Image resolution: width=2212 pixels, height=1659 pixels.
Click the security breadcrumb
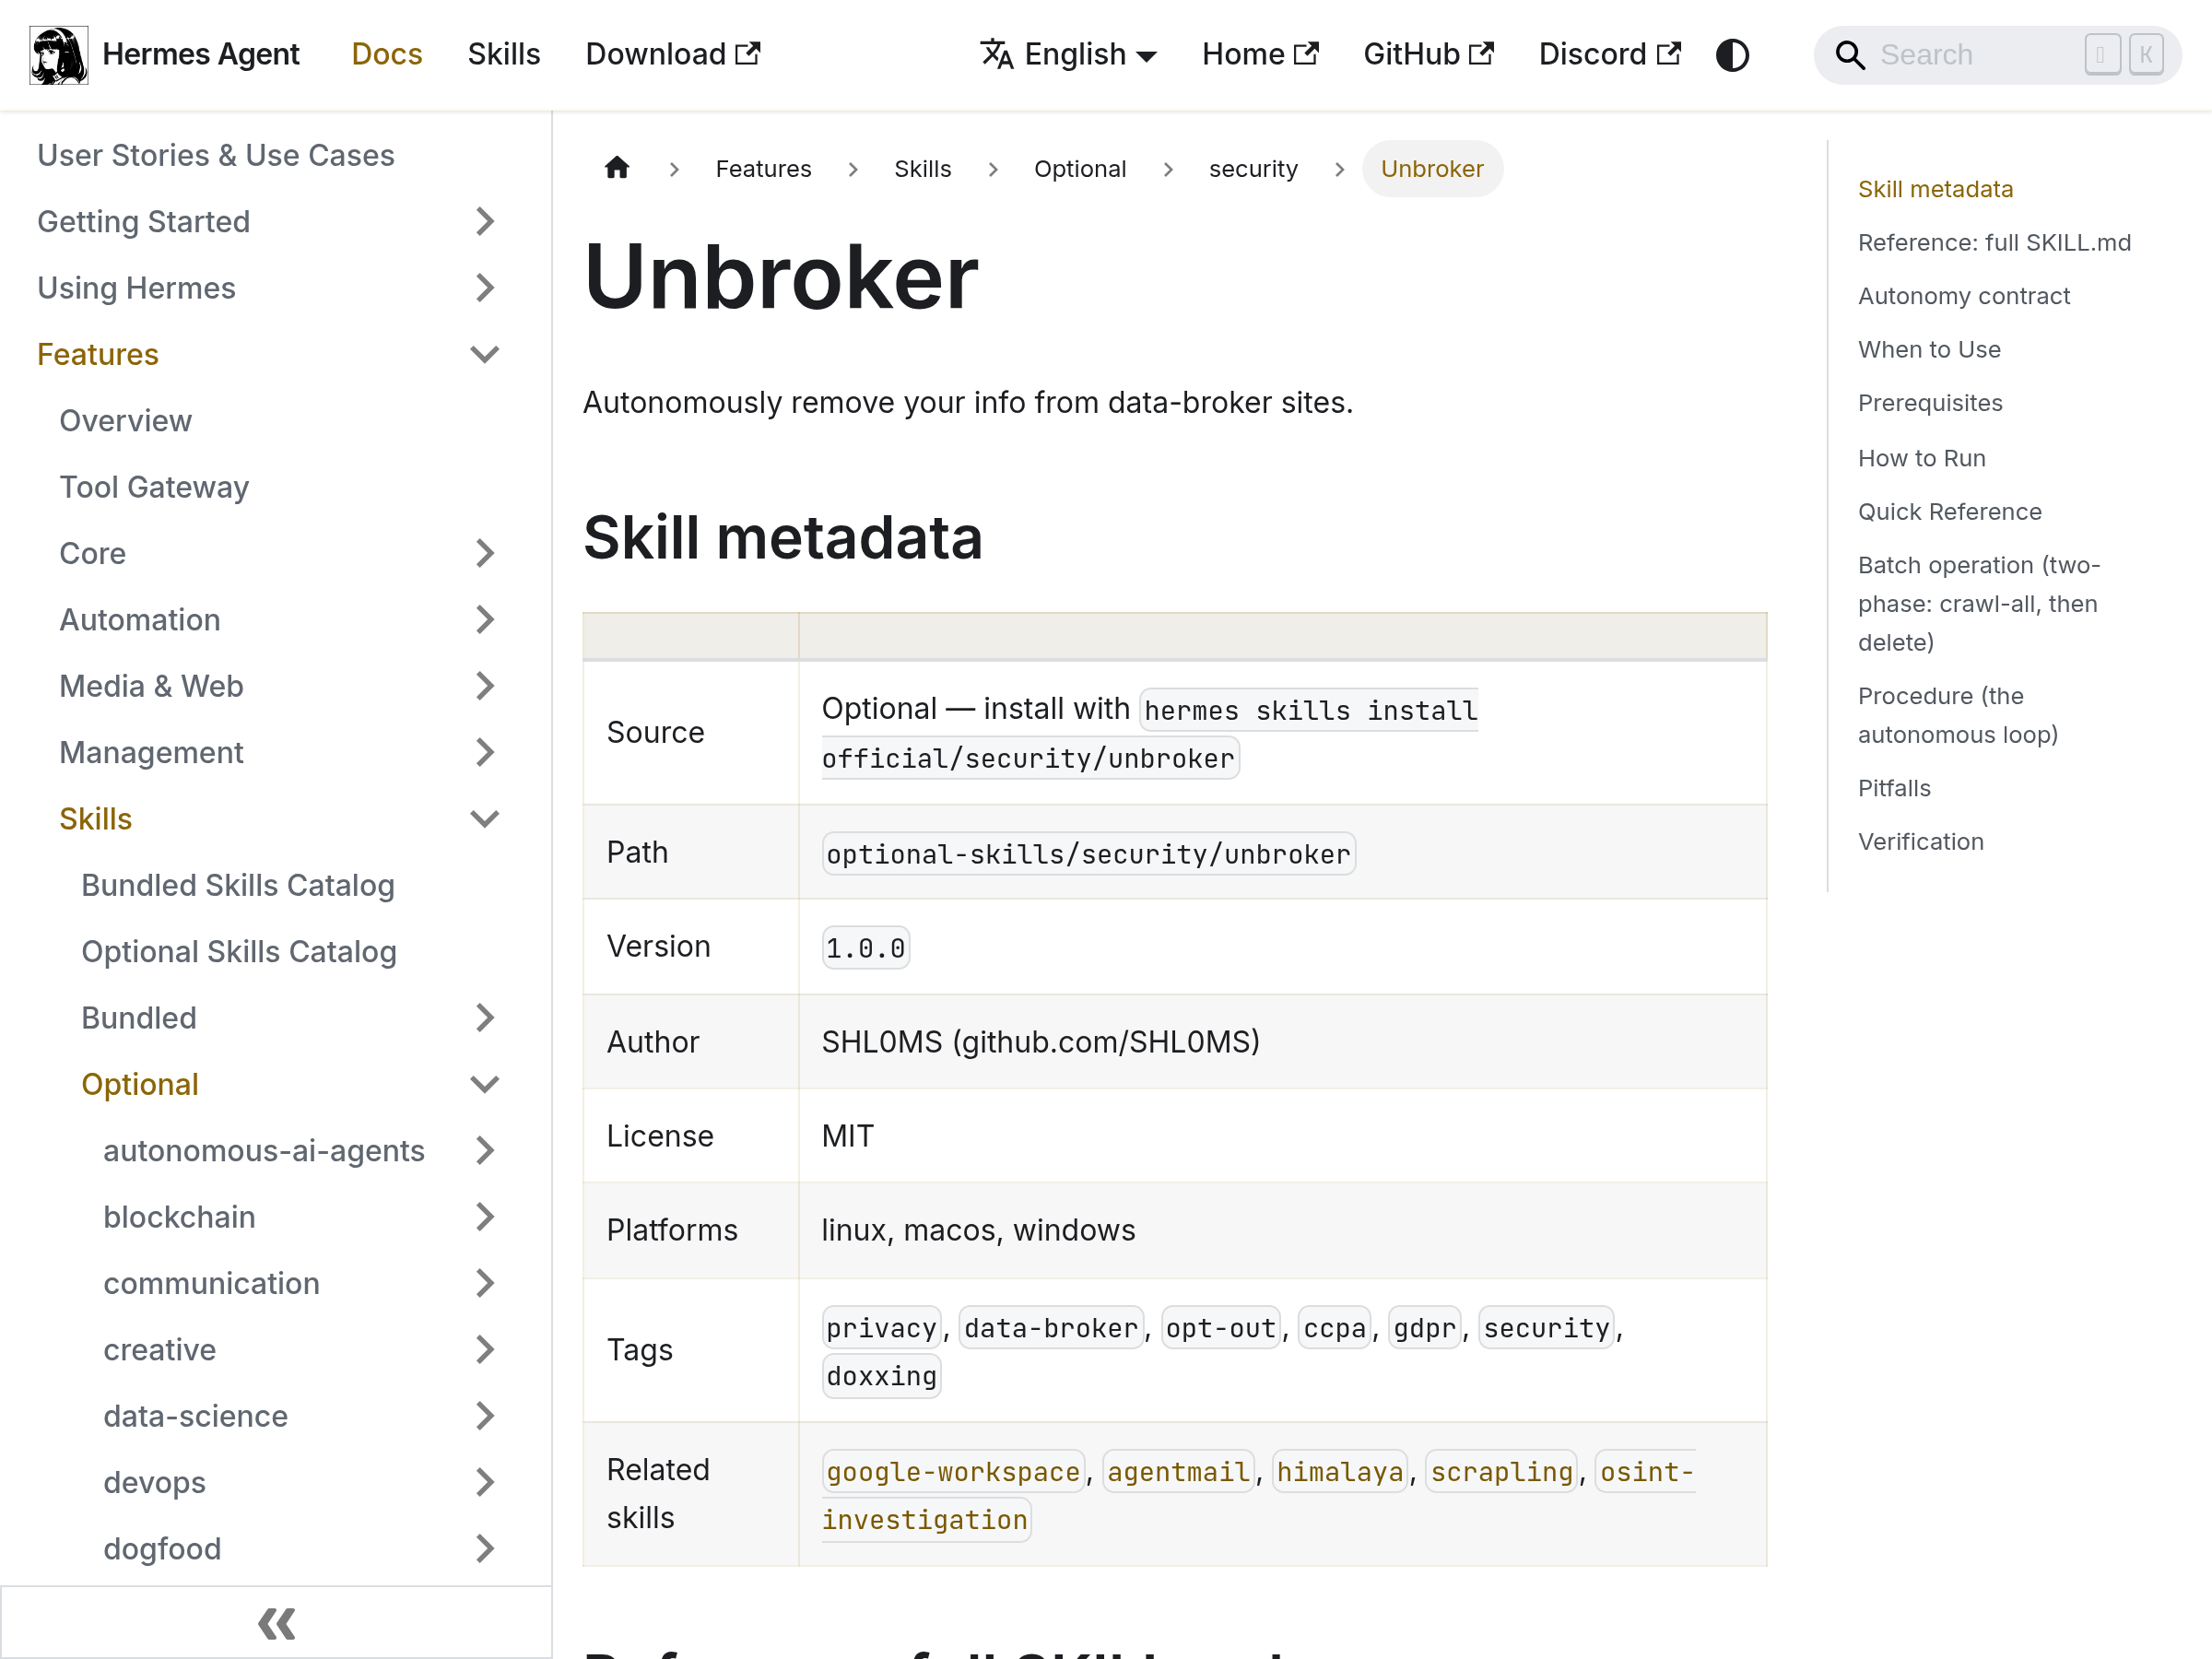(1253, 168)
